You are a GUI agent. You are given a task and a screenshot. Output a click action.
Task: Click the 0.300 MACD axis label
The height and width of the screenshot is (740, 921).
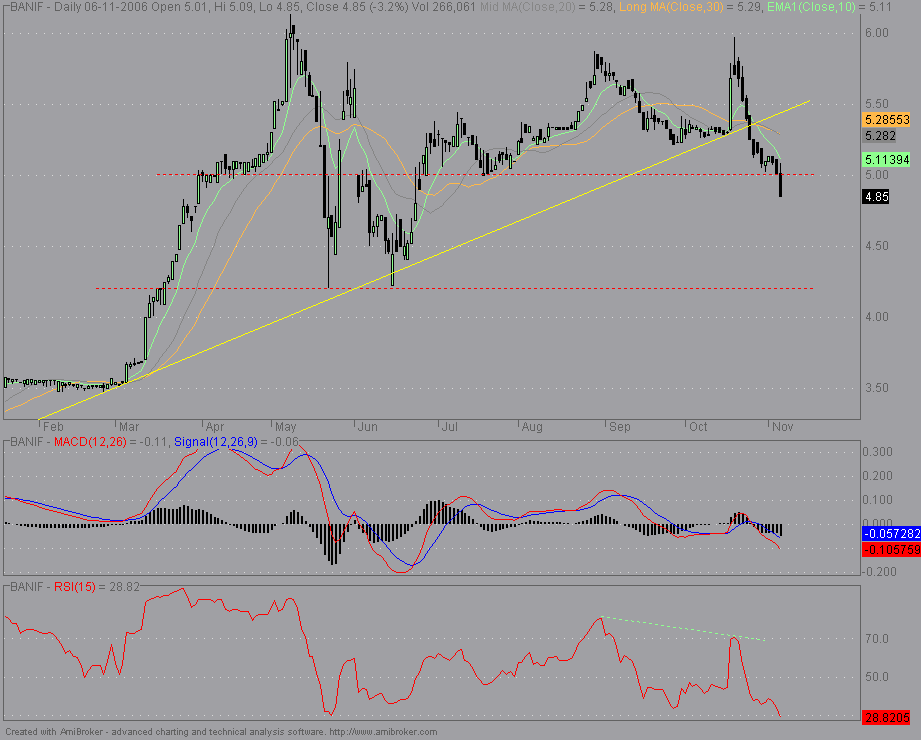[x=877, y=452]
